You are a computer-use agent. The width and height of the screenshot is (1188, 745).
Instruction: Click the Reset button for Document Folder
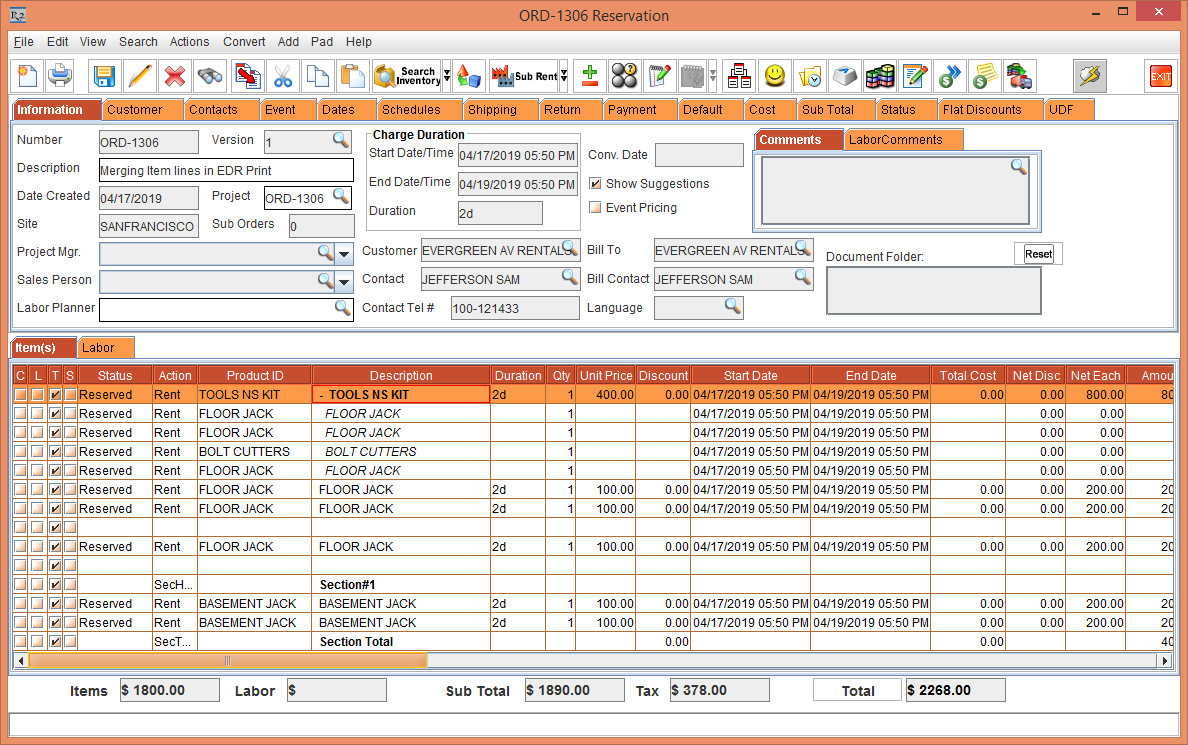point(1038,254)
